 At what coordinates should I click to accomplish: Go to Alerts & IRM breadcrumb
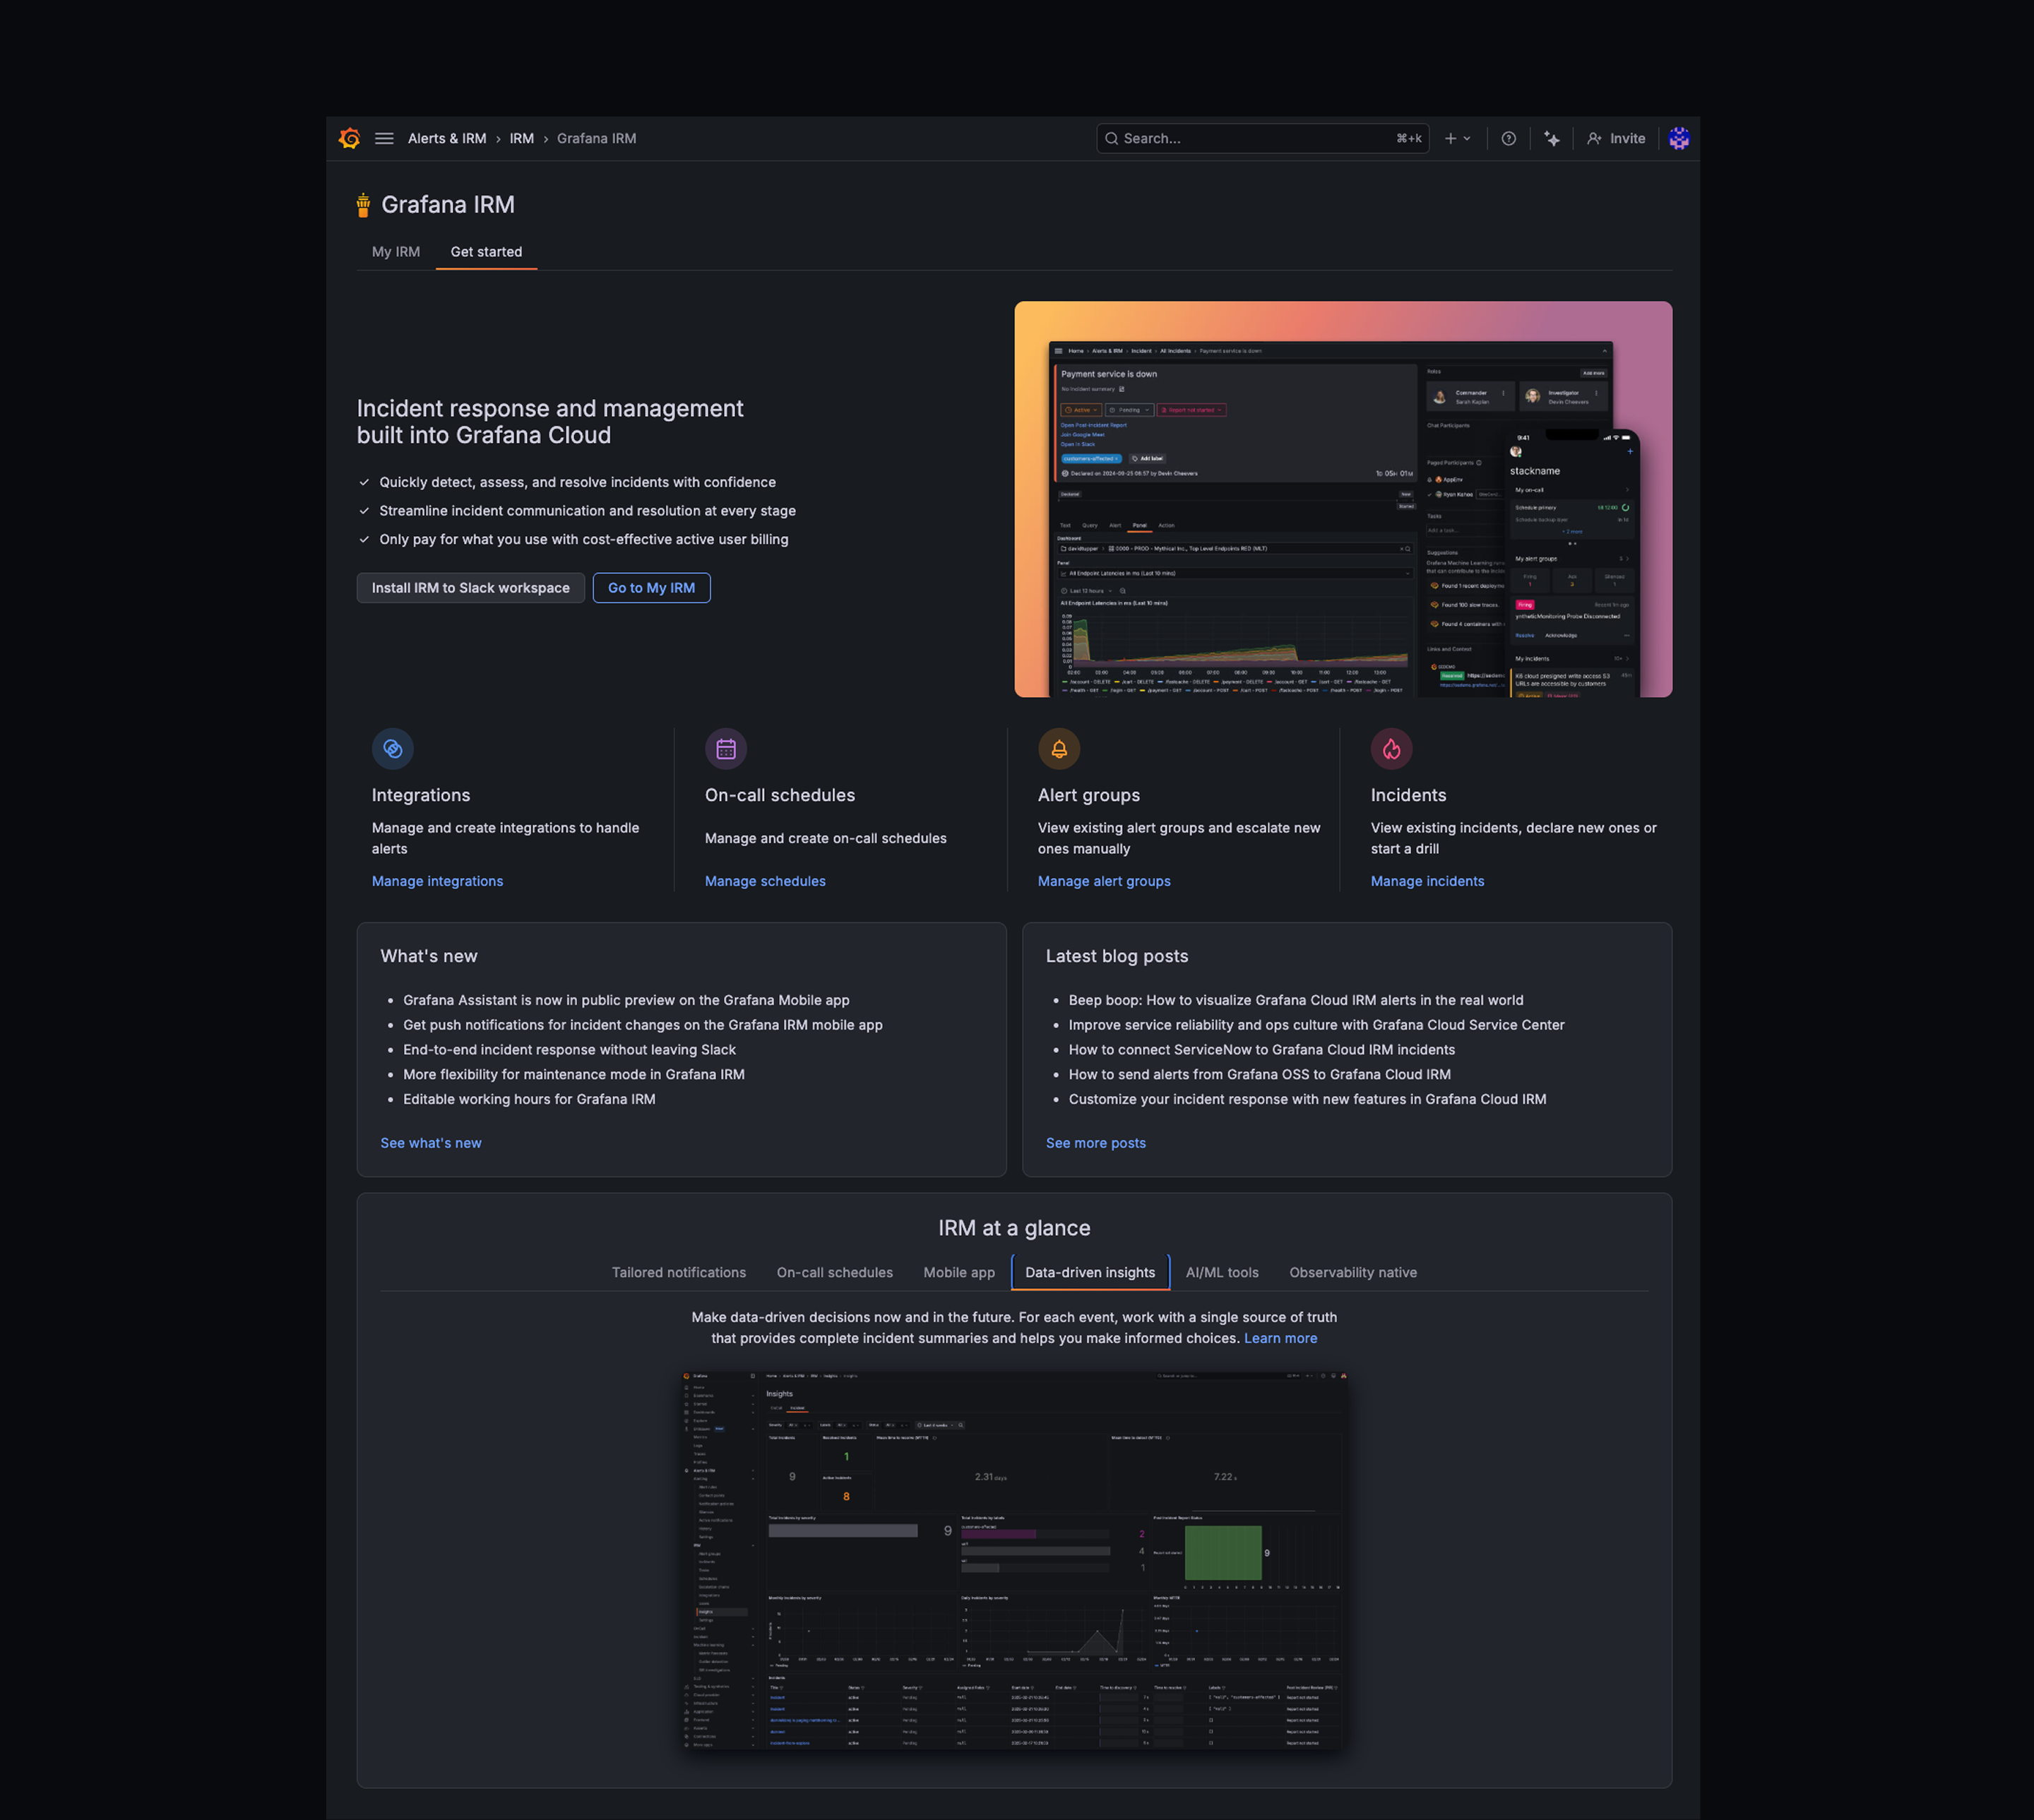click(447, 138)
